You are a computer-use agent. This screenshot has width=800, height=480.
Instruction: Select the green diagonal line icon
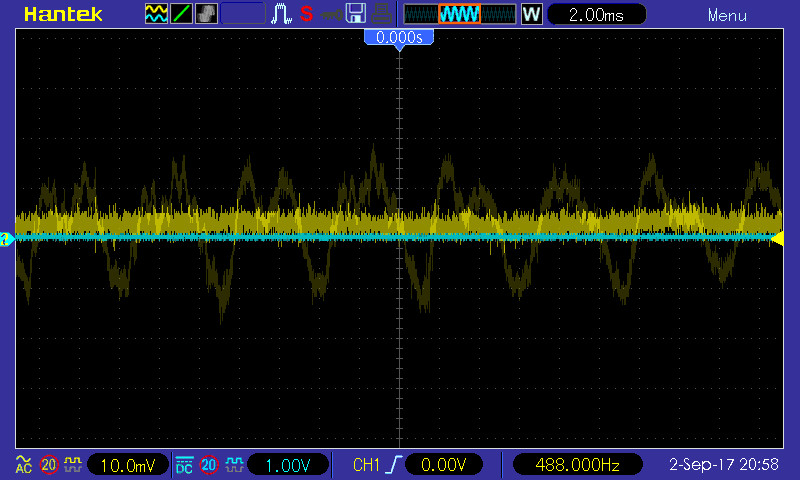coord(181,14)
